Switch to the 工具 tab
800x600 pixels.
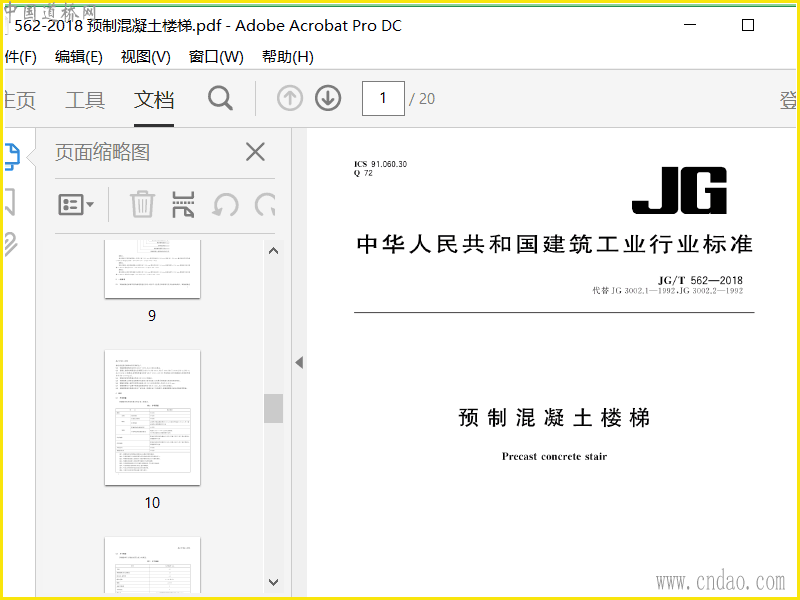pos(85,99)
